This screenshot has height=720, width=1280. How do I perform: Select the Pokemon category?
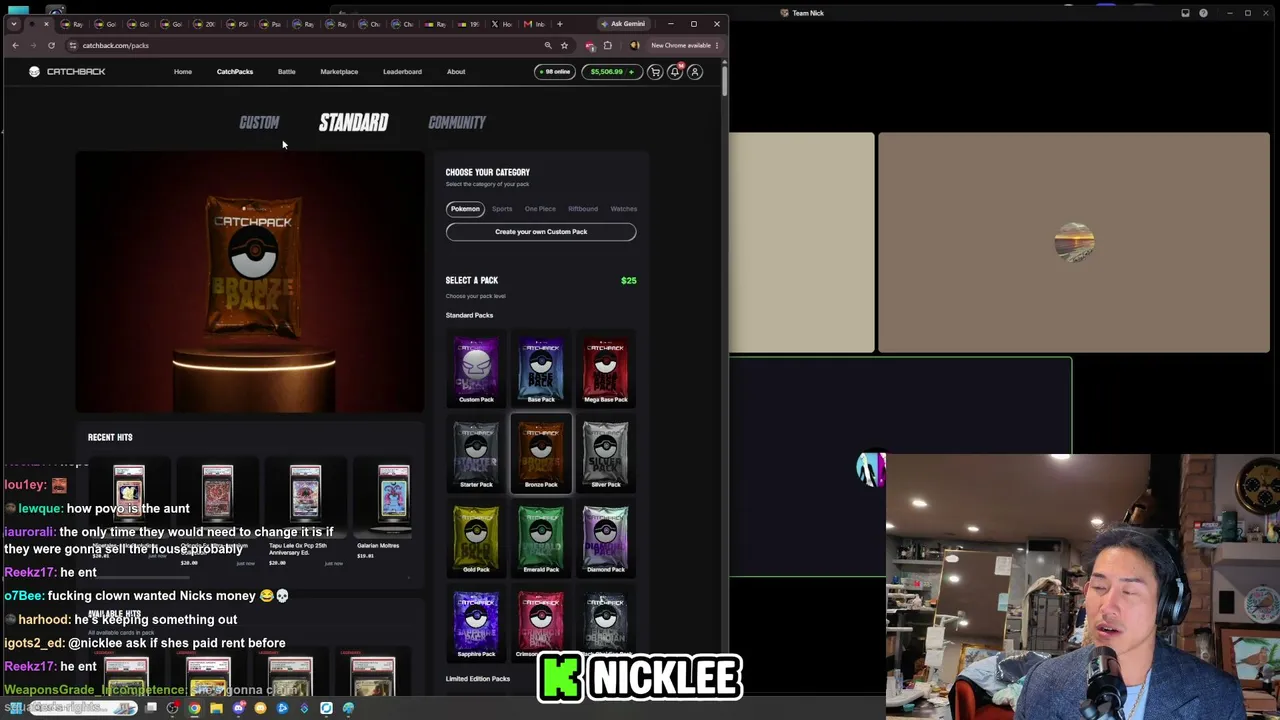pos(465,209)
